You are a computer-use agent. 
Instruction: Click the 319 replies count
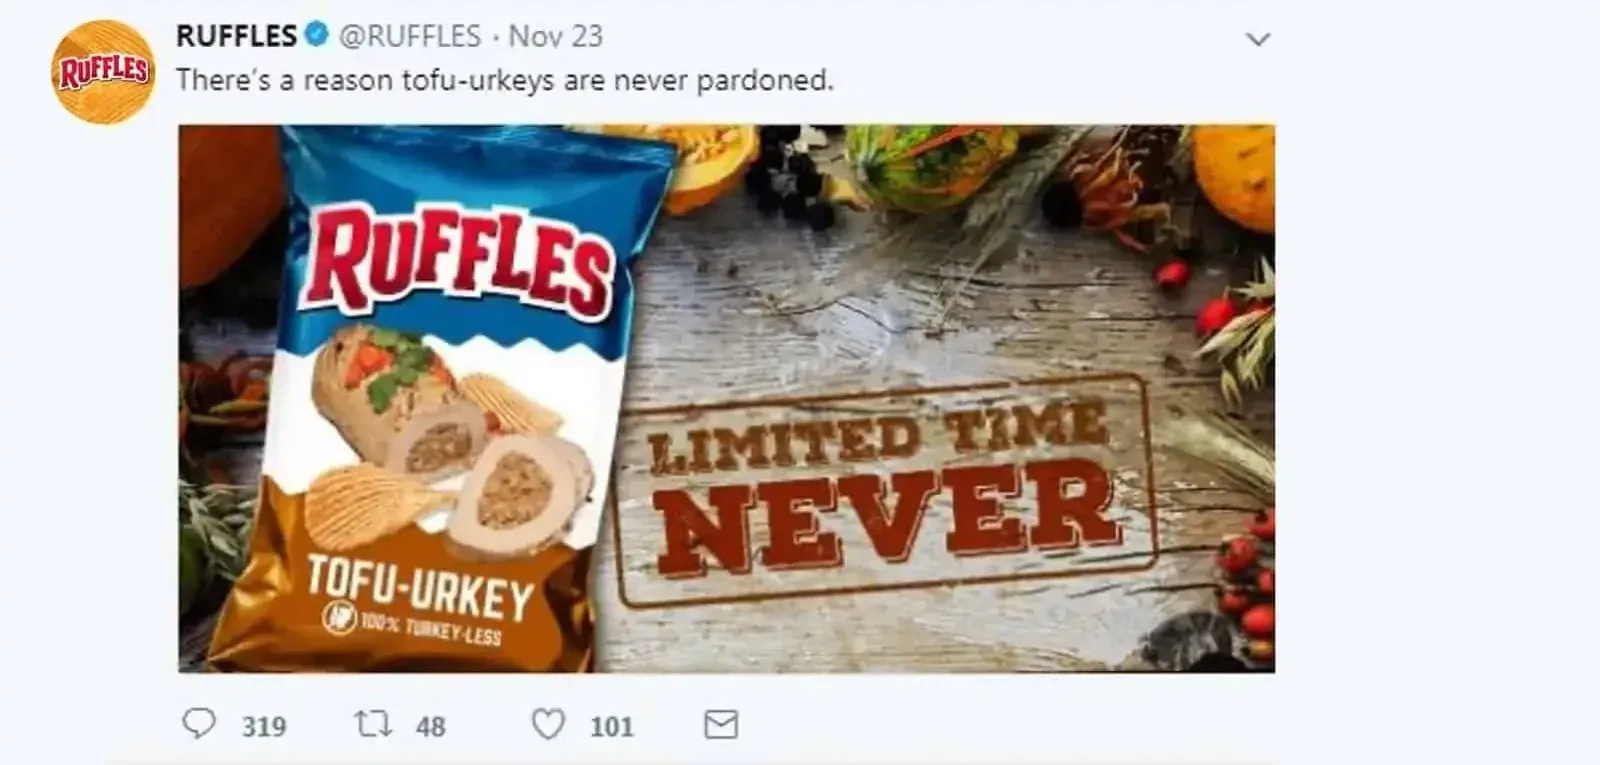[x=264, y=726]
